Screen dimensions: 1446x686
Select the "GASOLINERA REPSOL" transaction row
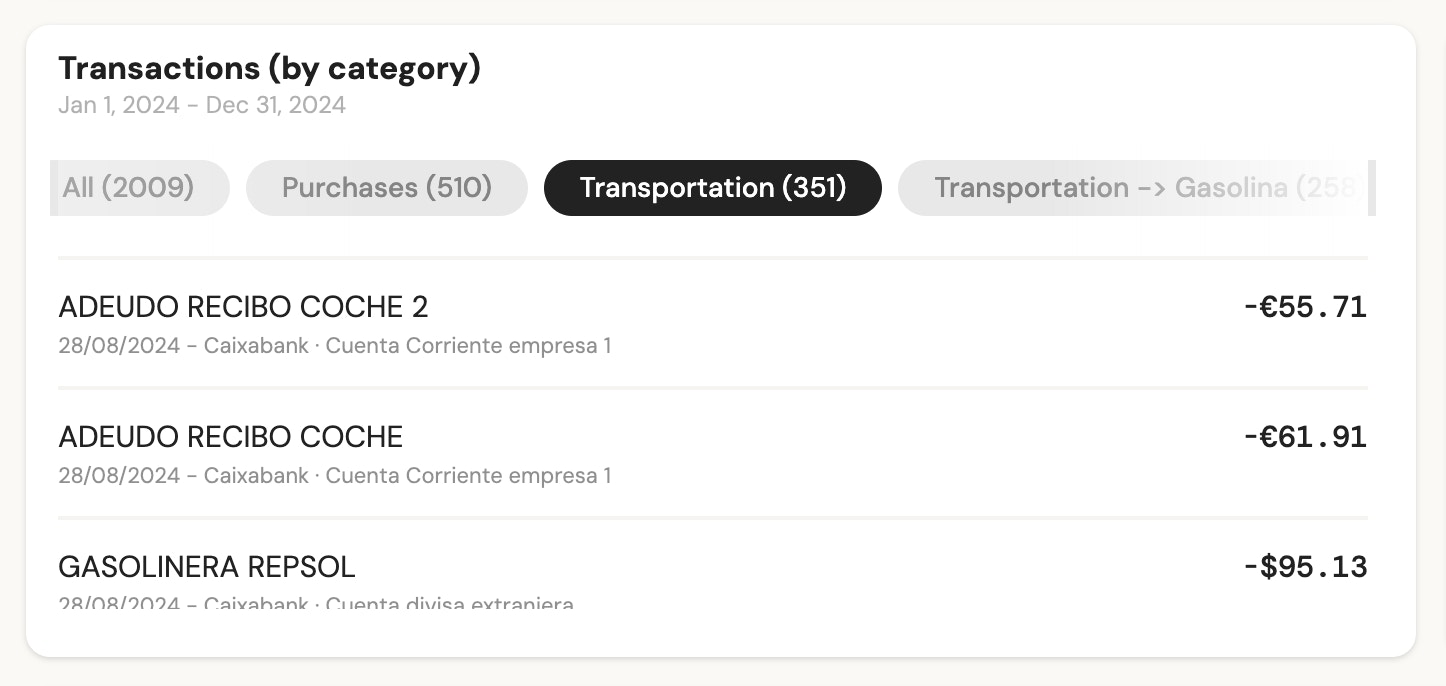pyautogui.click(x=207, y=567)
